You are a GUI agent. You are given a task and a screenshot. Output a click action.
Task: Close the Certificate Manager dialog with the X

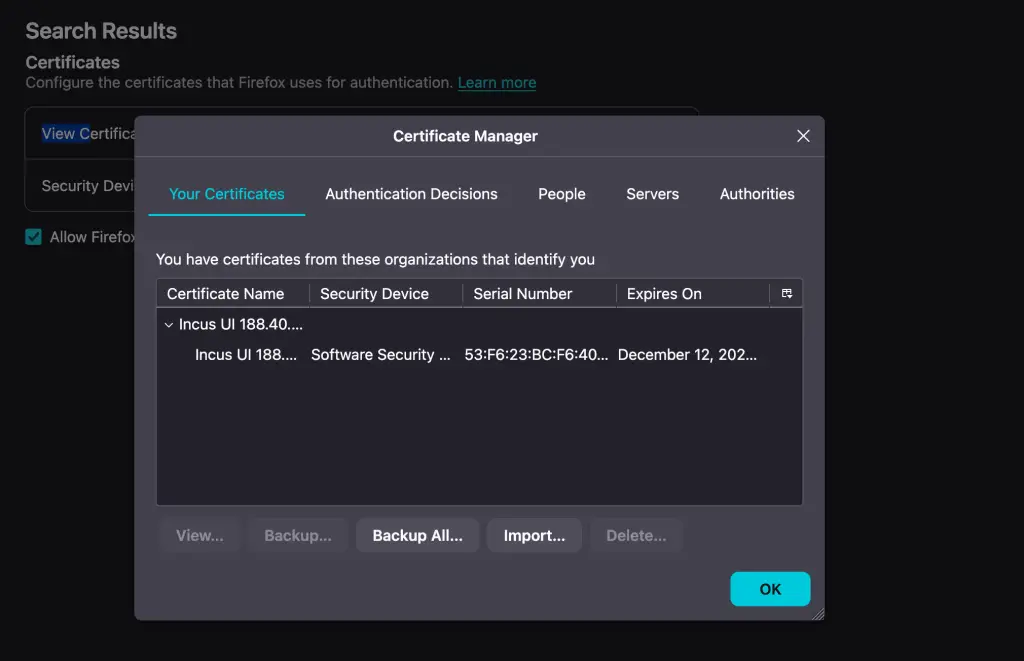[x=803, y=136]
